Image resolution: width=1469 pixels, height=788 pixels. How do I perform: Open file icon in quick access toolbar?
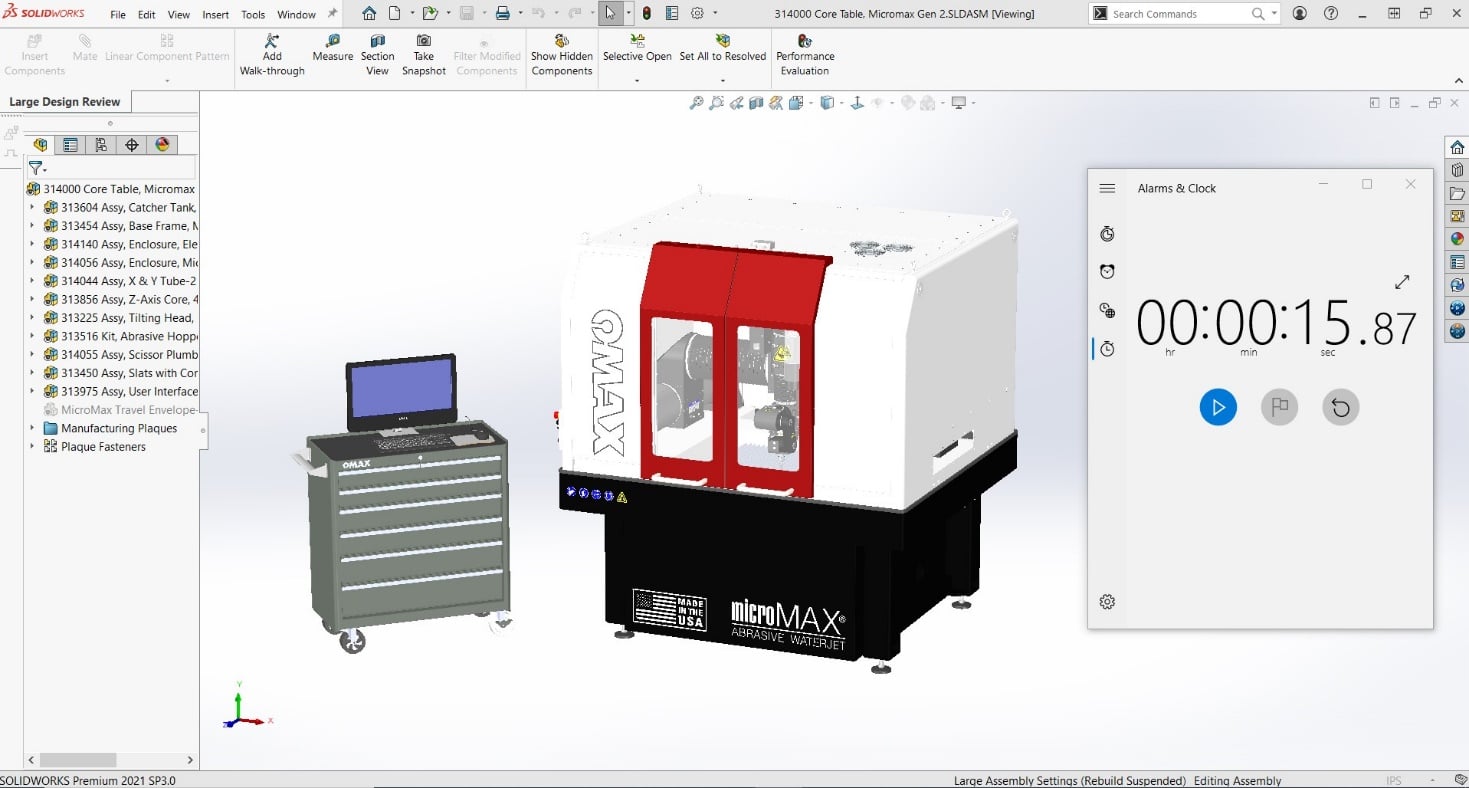click(x=430, y=14)
